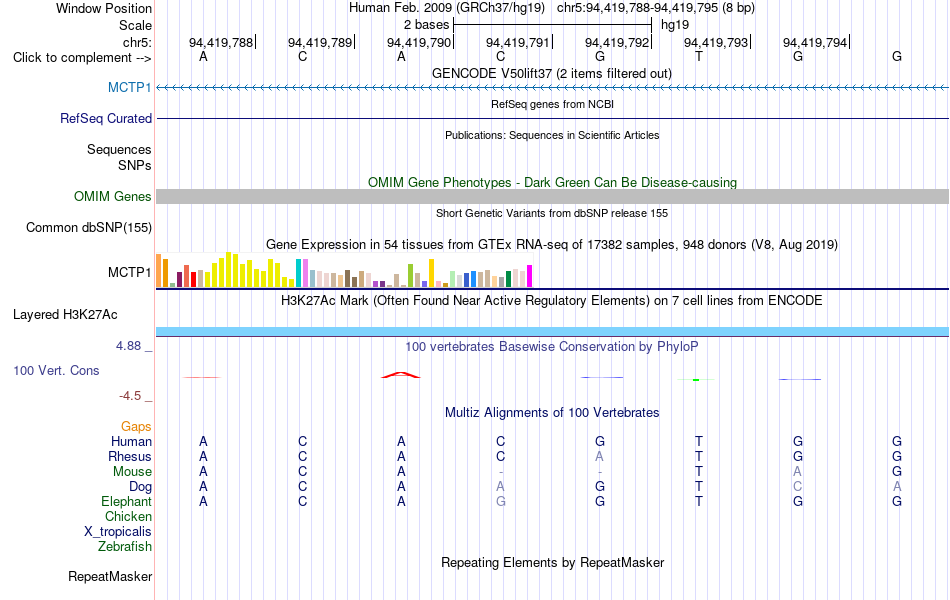950x600 pixels.
Task: Click the orange Gaps label
Action: click(x=136, y=427)
